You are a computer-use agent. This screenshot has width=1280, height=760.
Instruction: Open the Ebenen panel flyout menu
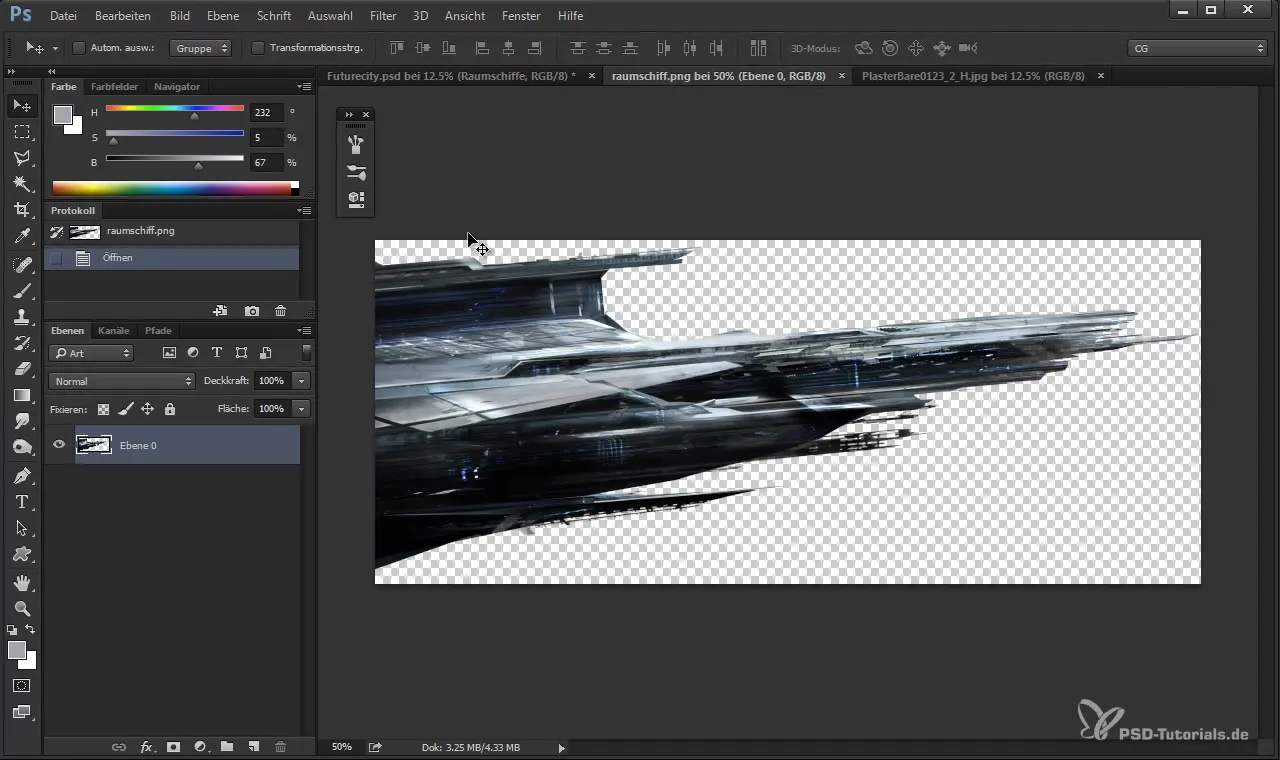pyautogui.click(x=305, y=331)
